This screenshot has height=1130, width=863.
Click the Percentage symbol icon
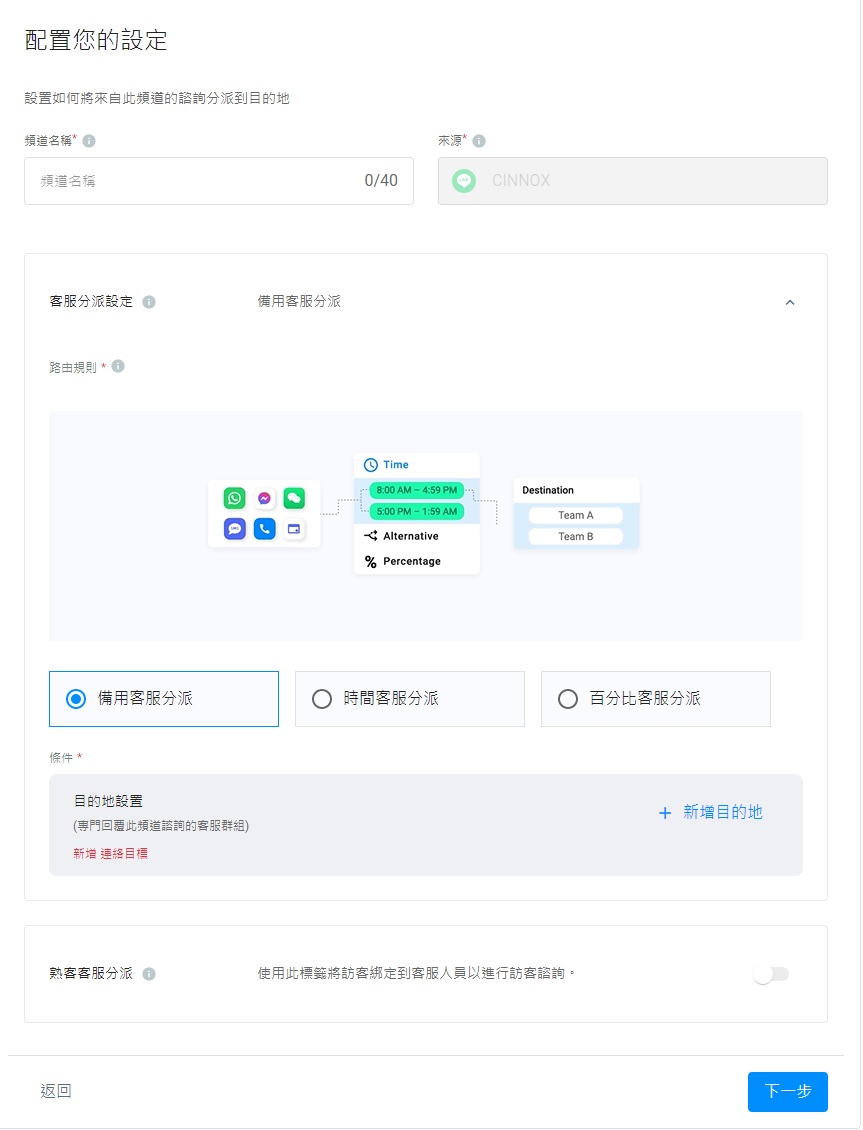(371, 561)
